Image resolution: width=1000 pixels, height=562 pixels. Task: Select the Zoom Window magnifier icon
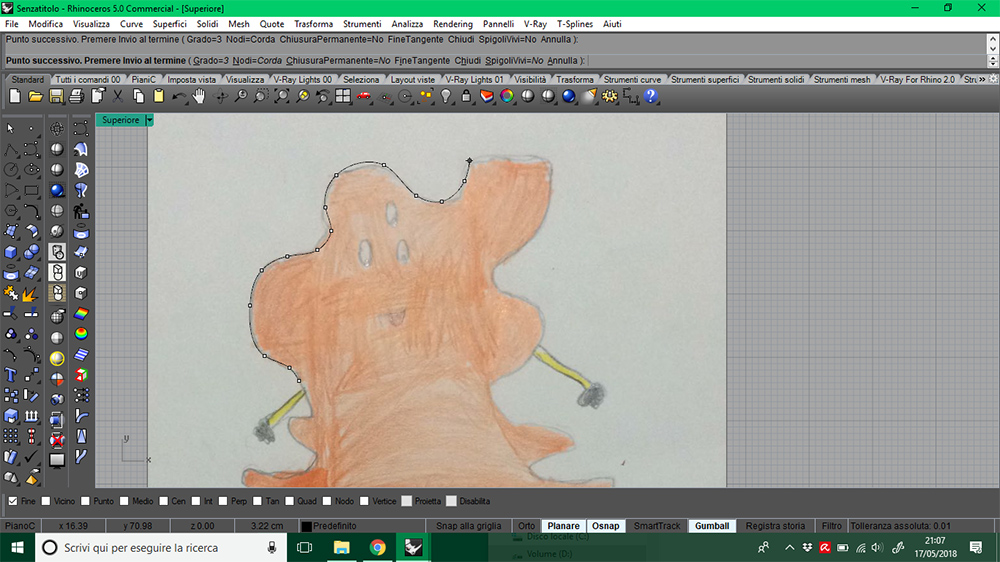261,96
